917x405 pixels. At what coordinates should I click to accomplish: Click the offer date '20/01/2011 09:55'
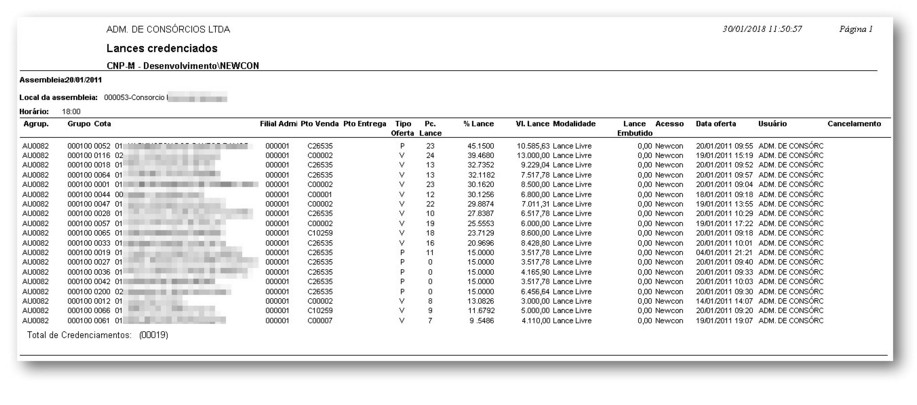tap(723, 146)
